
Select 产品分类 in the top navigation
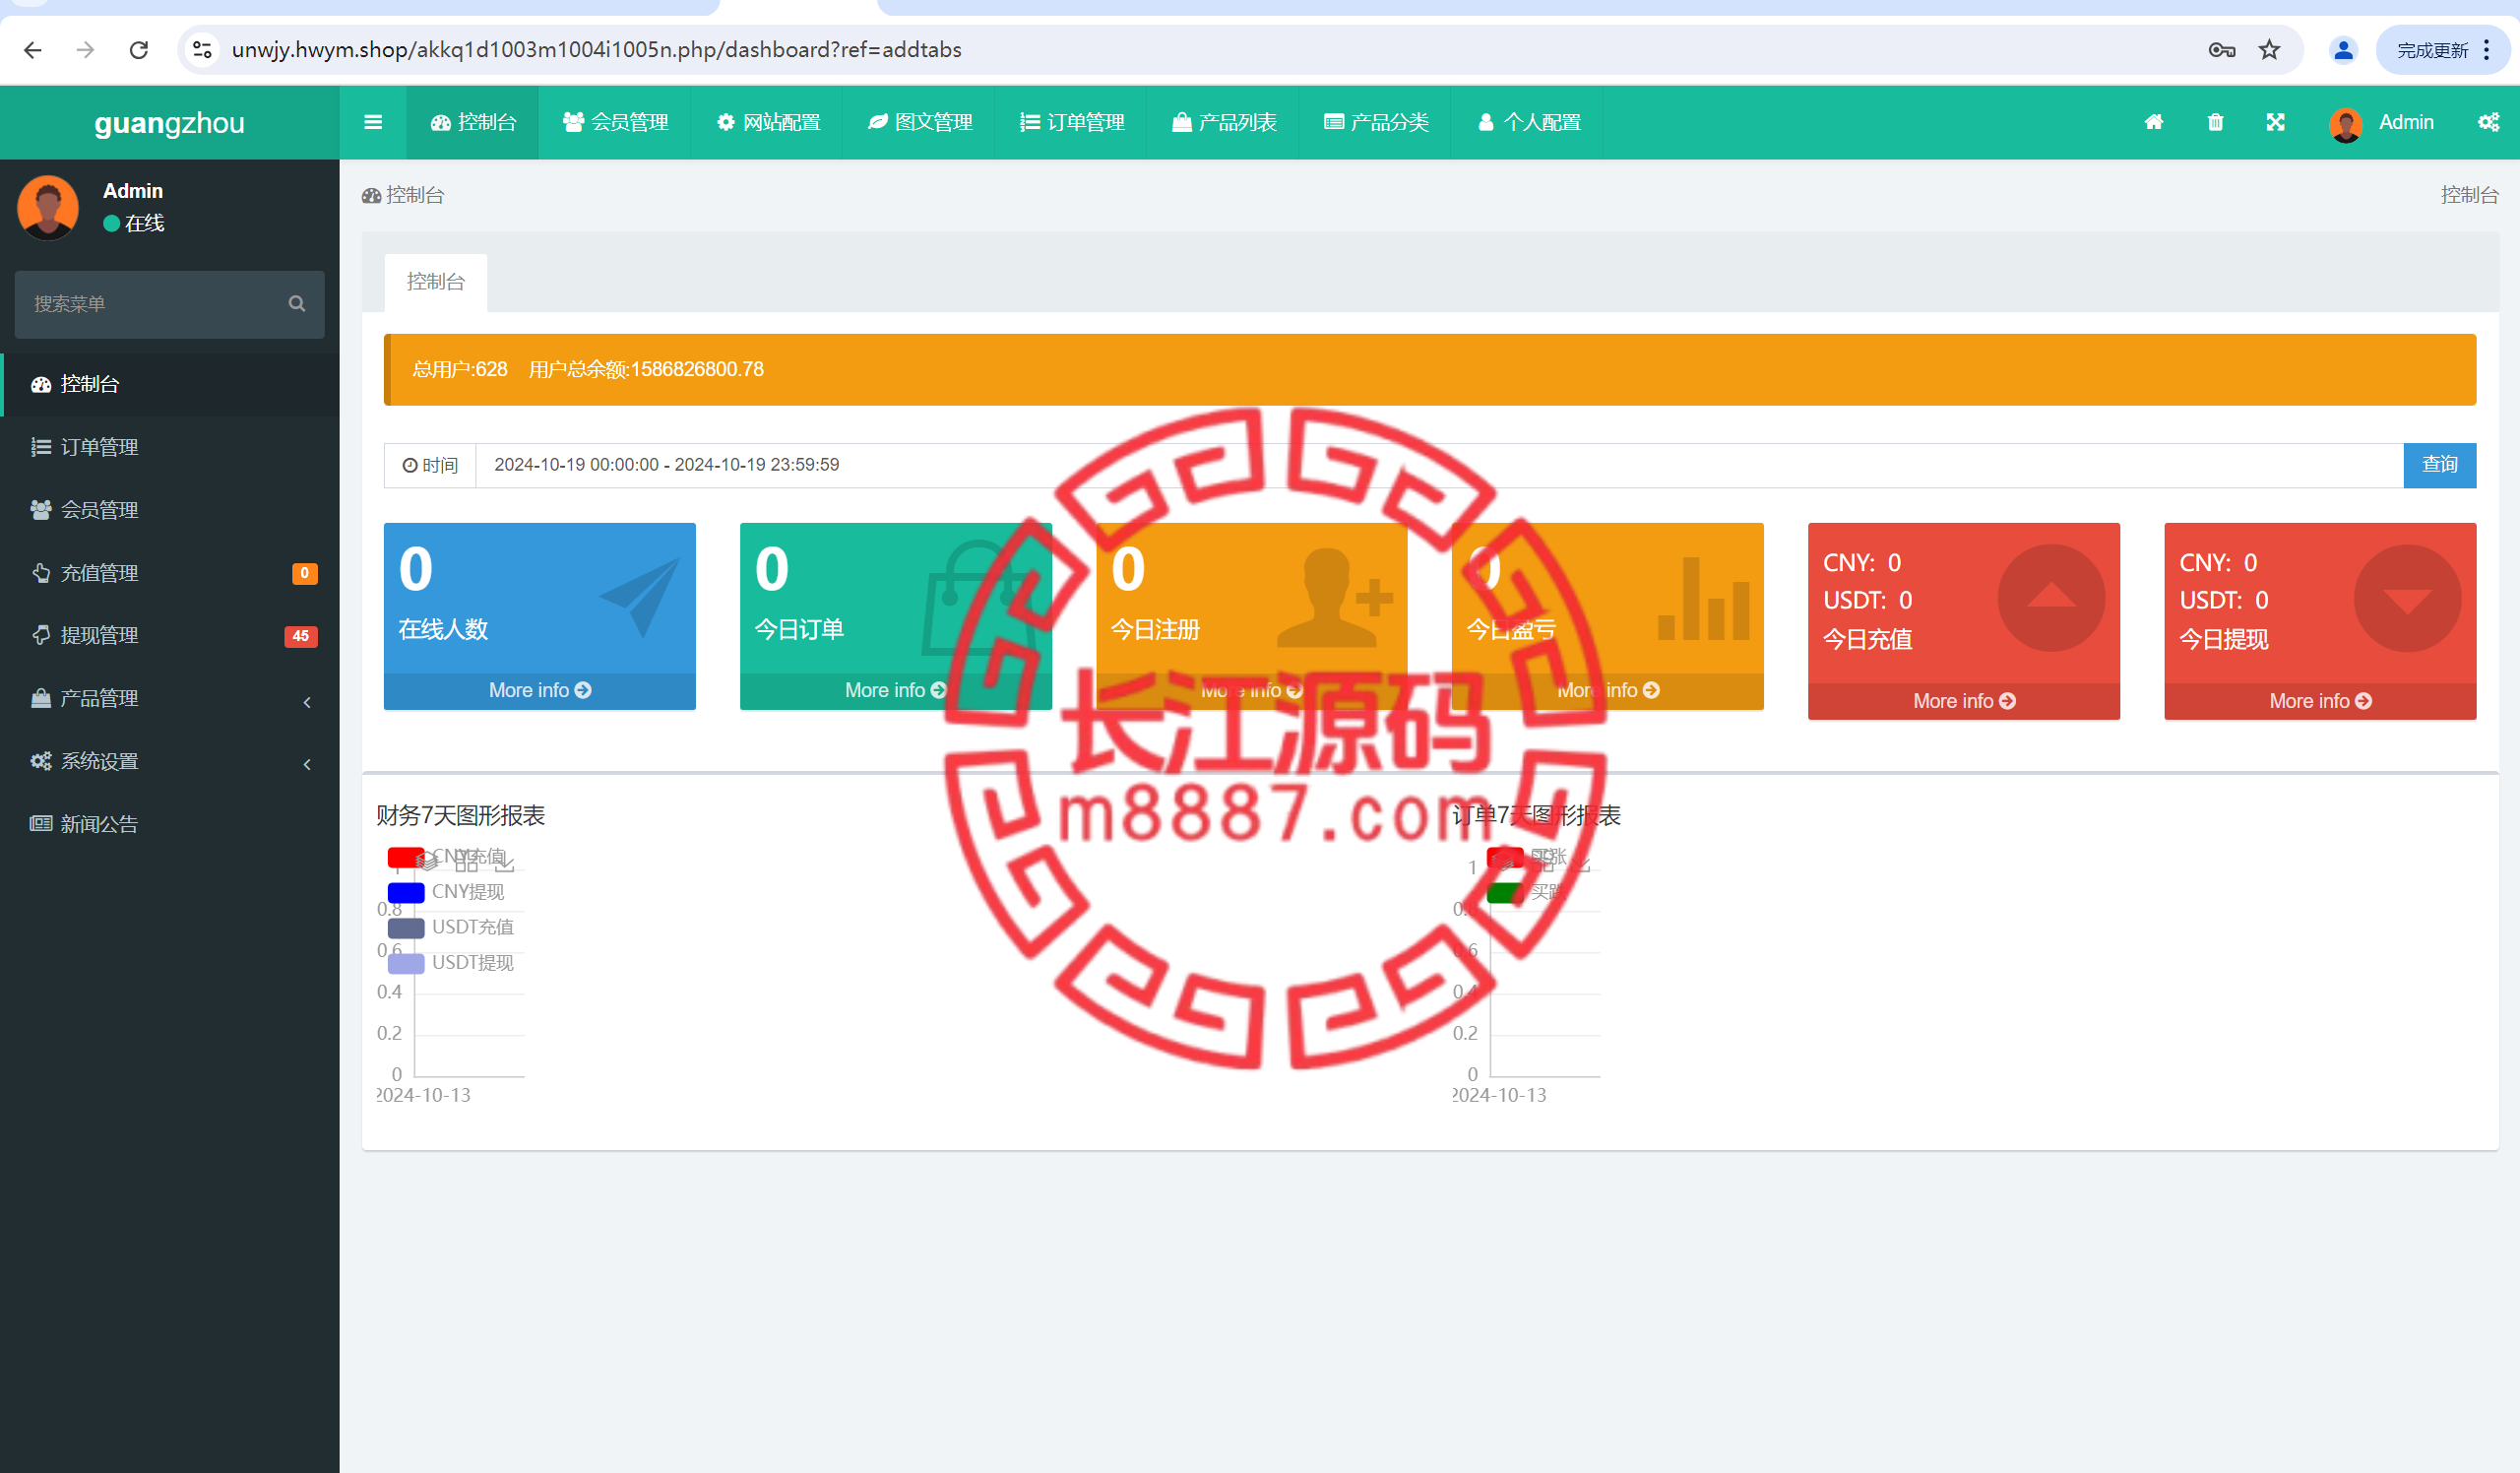[1376, 122]
